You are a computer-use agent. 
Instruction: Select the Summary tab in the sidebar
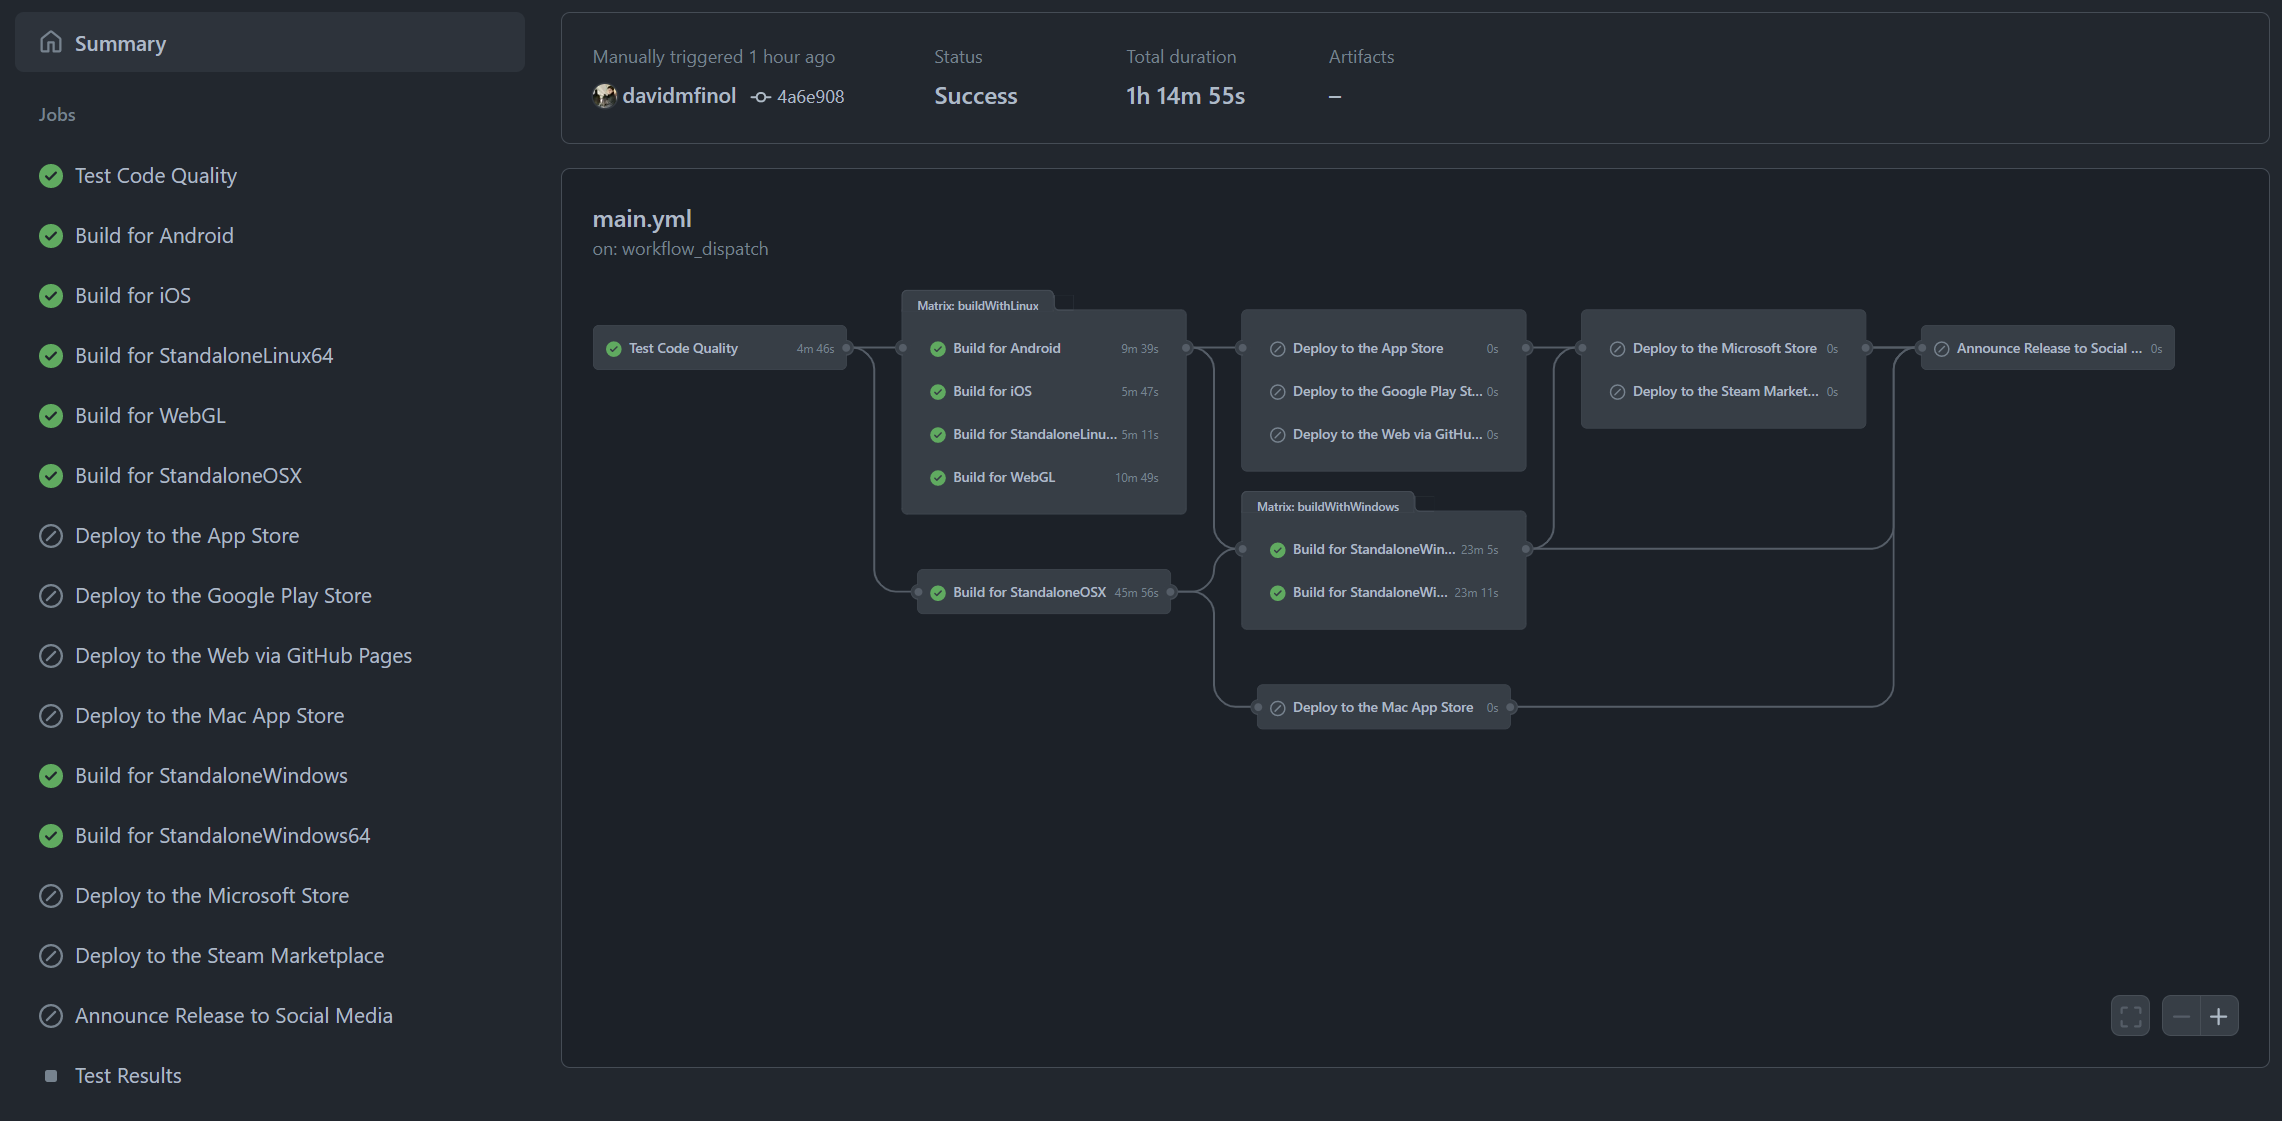click(x=120, y=42)
